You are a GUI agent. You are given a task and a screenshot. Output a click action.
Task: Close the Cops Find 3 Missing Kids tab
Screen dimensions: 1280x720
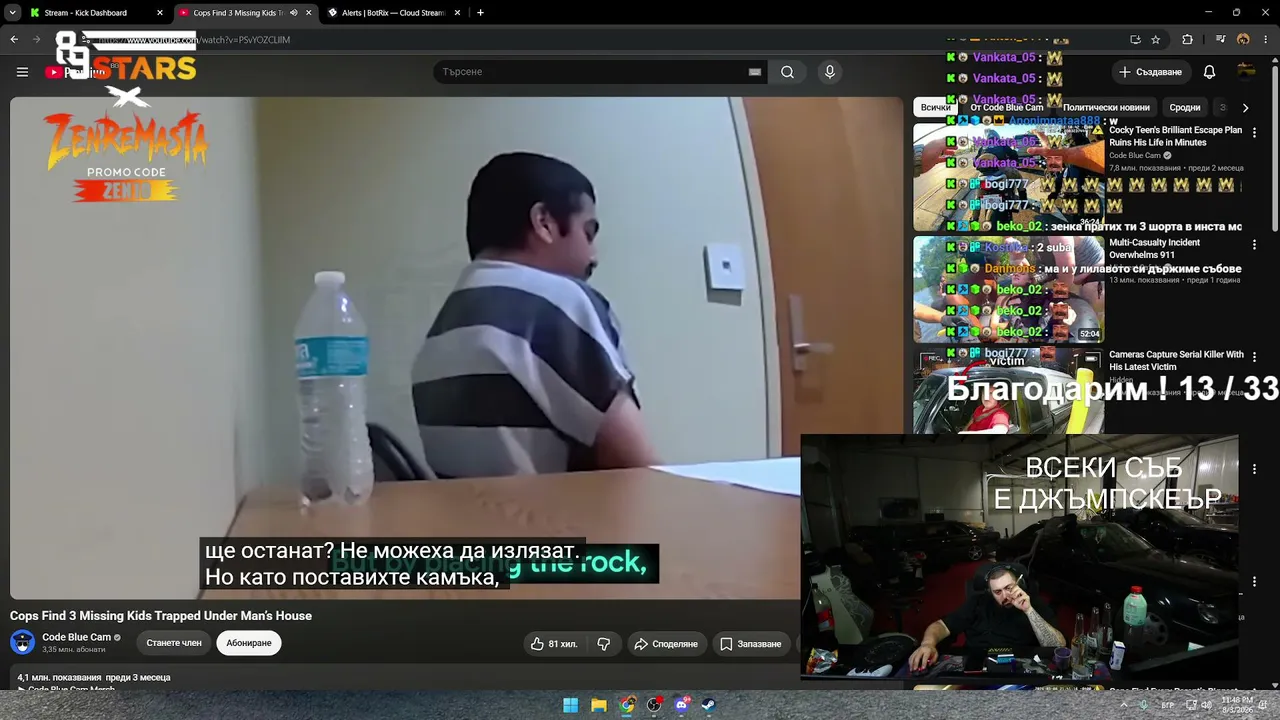pos(308,13)
